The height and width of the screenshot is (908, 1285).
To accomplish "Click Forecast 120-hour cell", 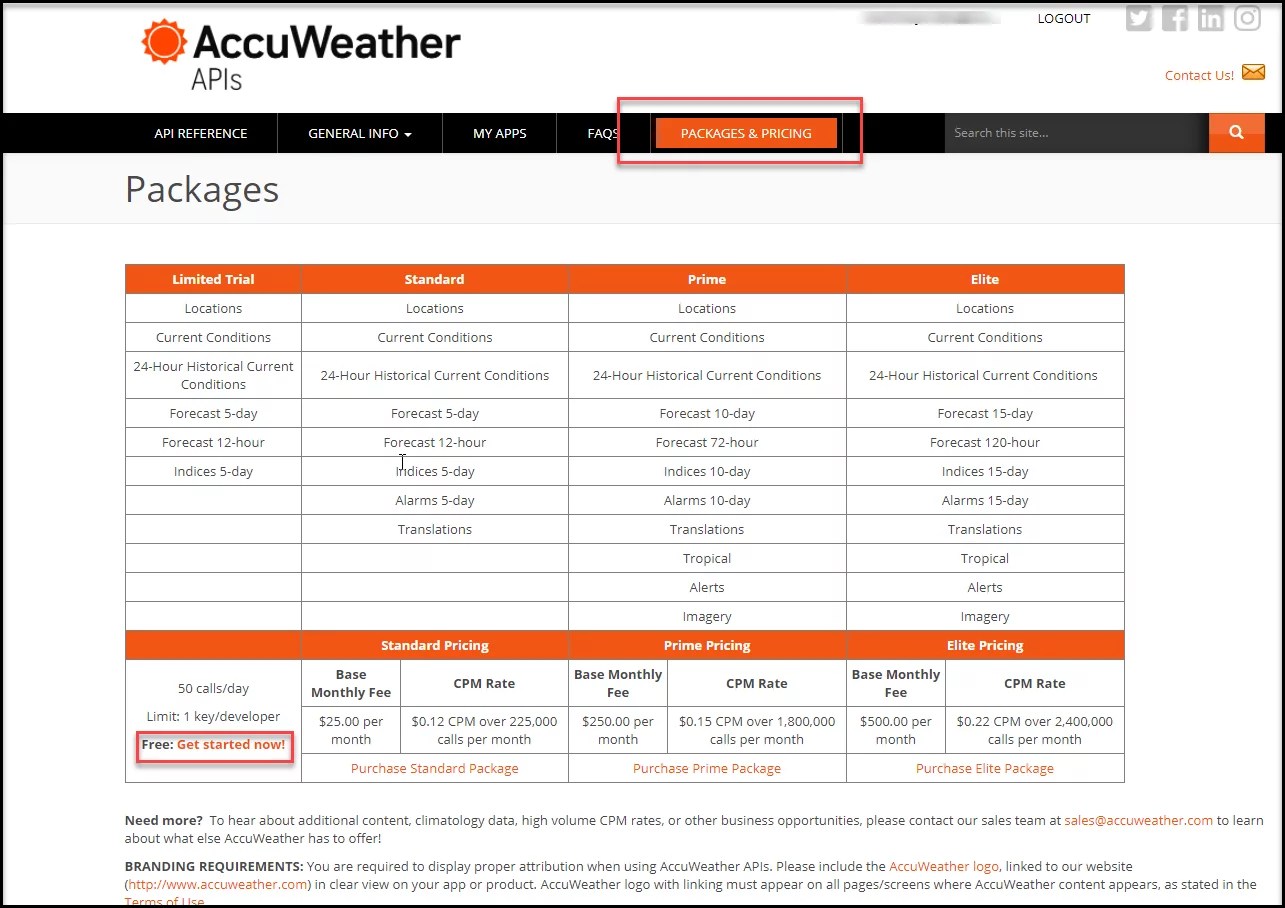I will click(985, 442).
